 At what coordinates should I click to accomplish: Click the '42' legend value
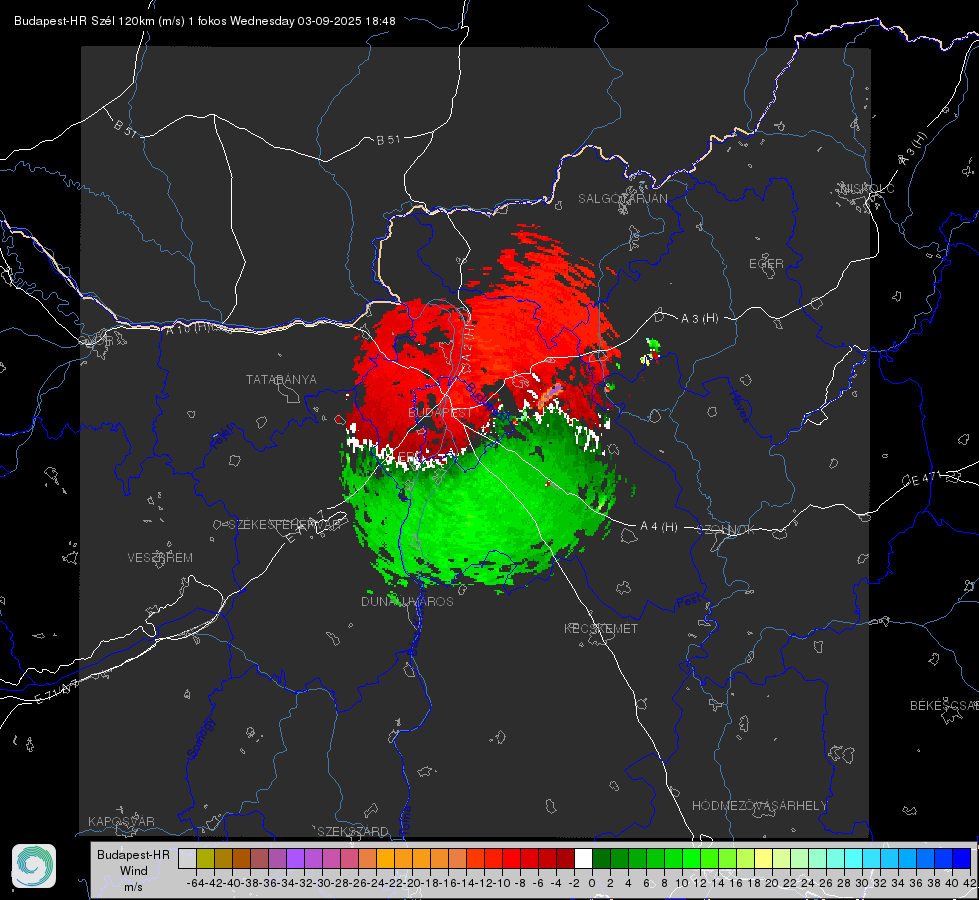click(969, 883)
